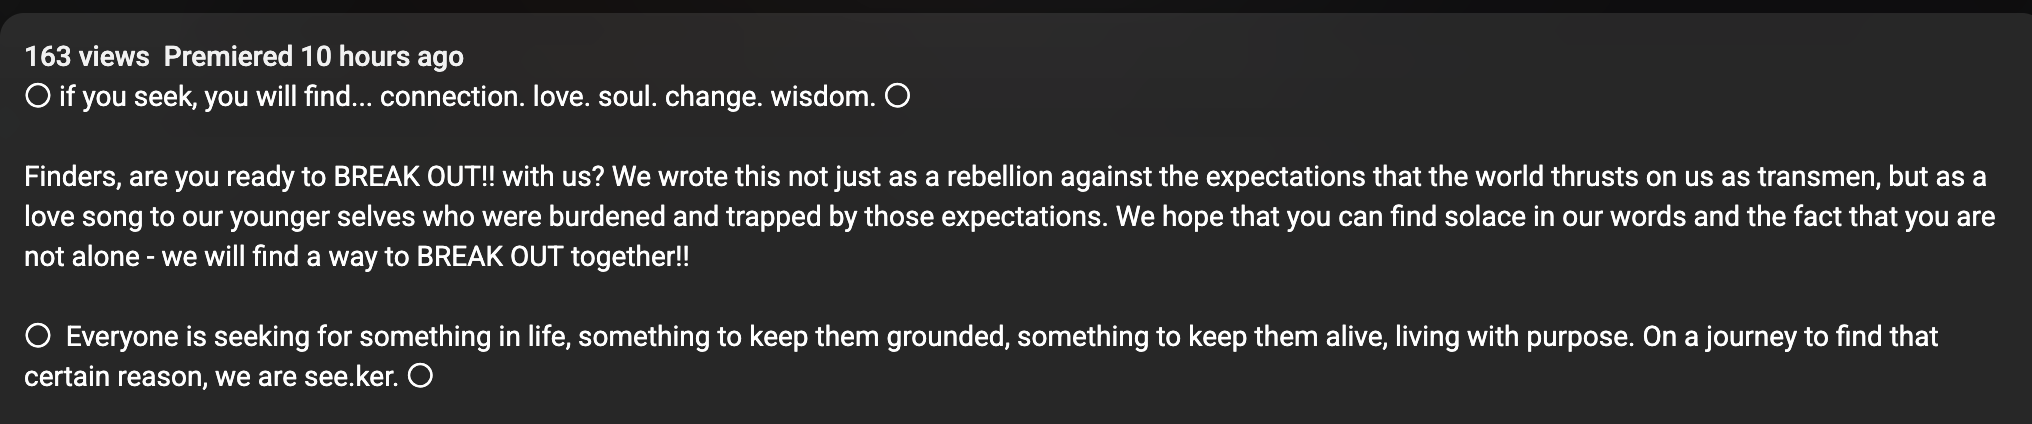The height and width of the screenshot is (424, 2032).
Task: Click the circle symbol after "see.ker."
Action: click(421, 377)
